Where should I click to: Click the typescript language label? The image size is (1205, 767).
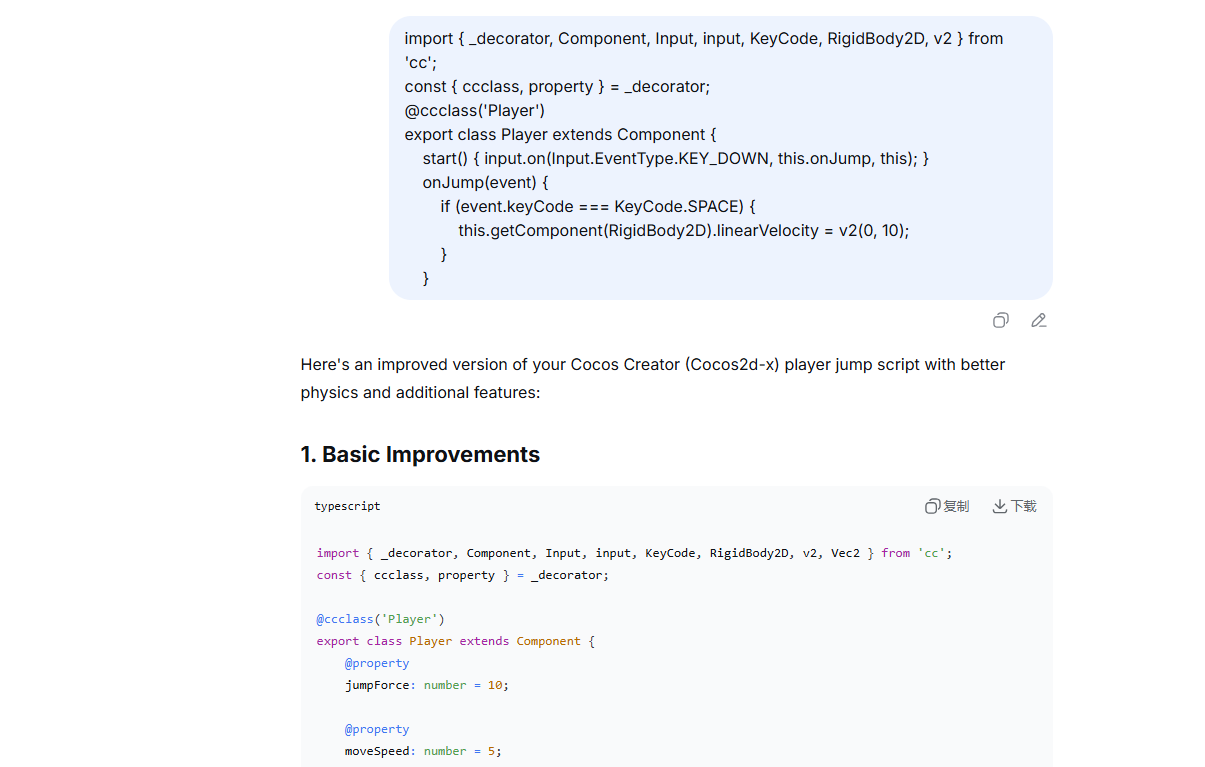347,506
